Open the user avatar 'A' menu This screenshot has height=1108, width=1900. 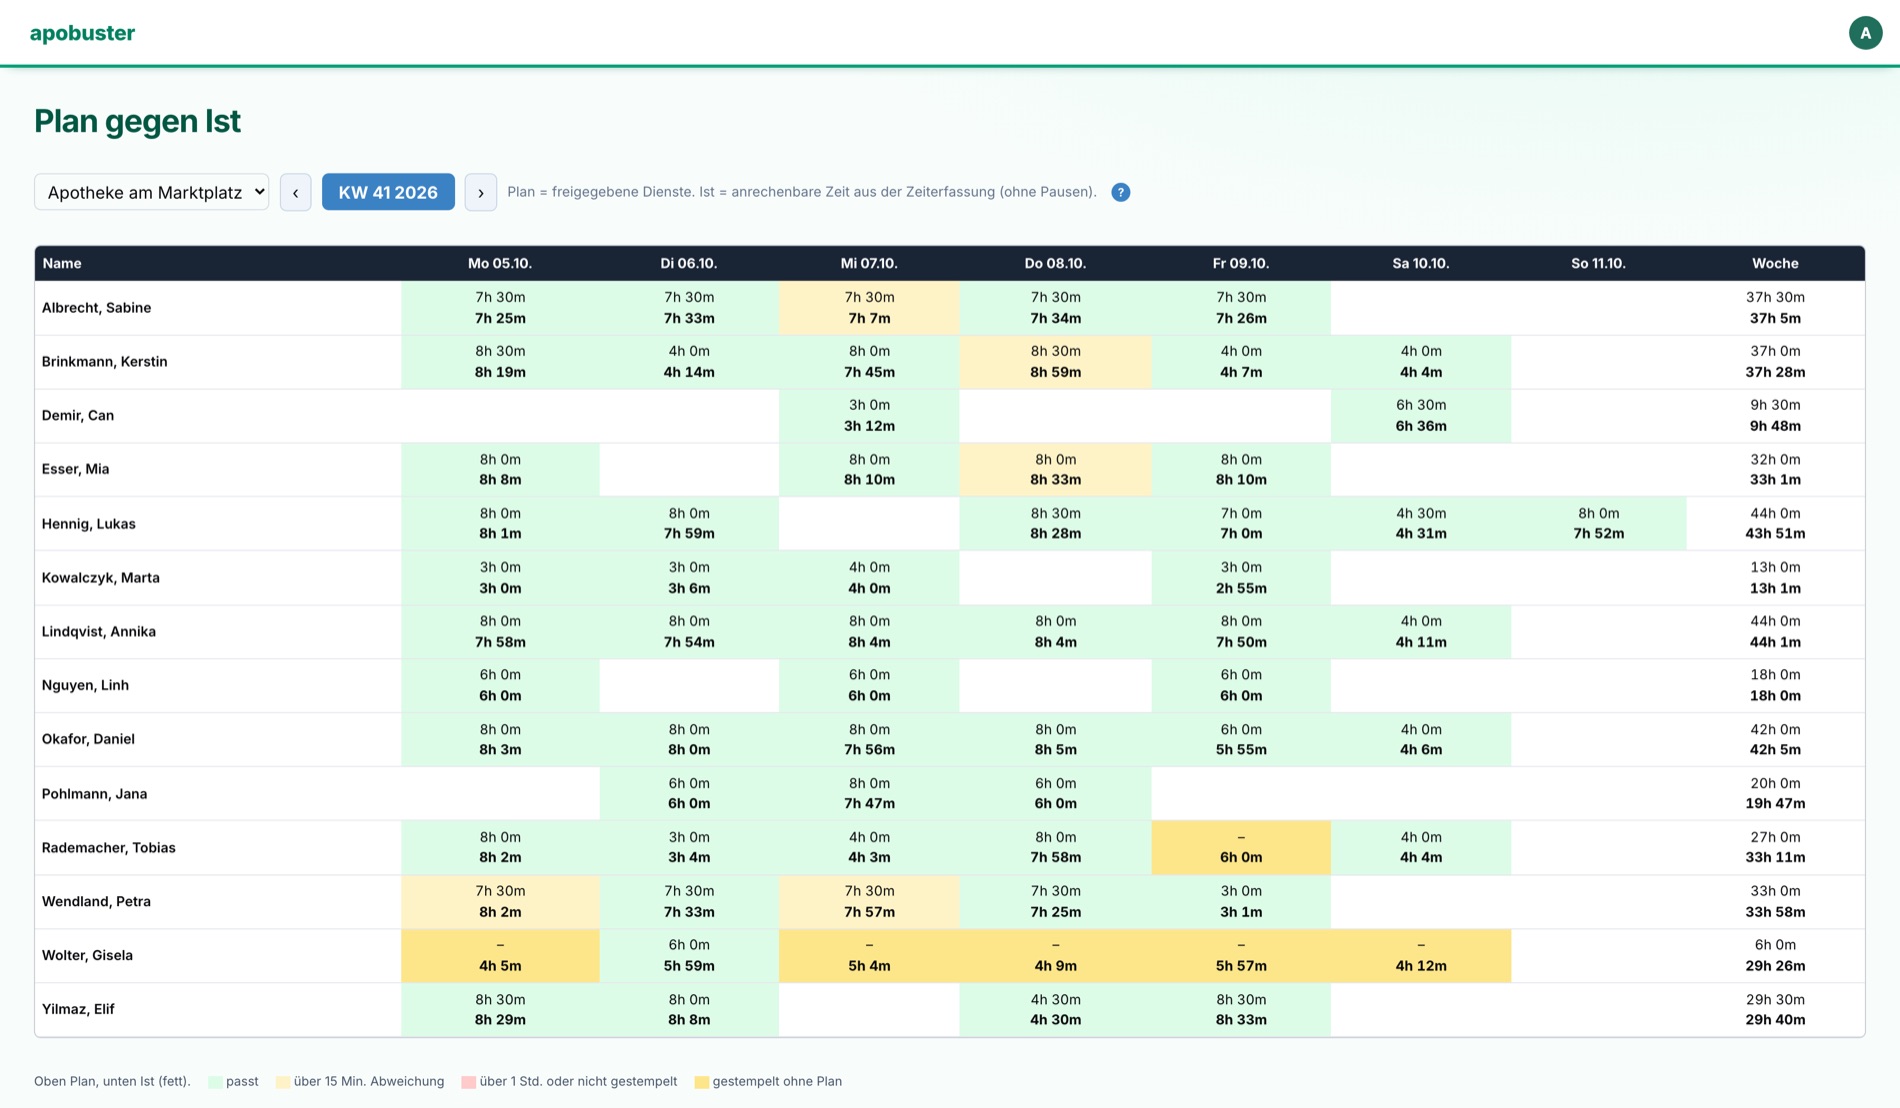point(1865,33)
